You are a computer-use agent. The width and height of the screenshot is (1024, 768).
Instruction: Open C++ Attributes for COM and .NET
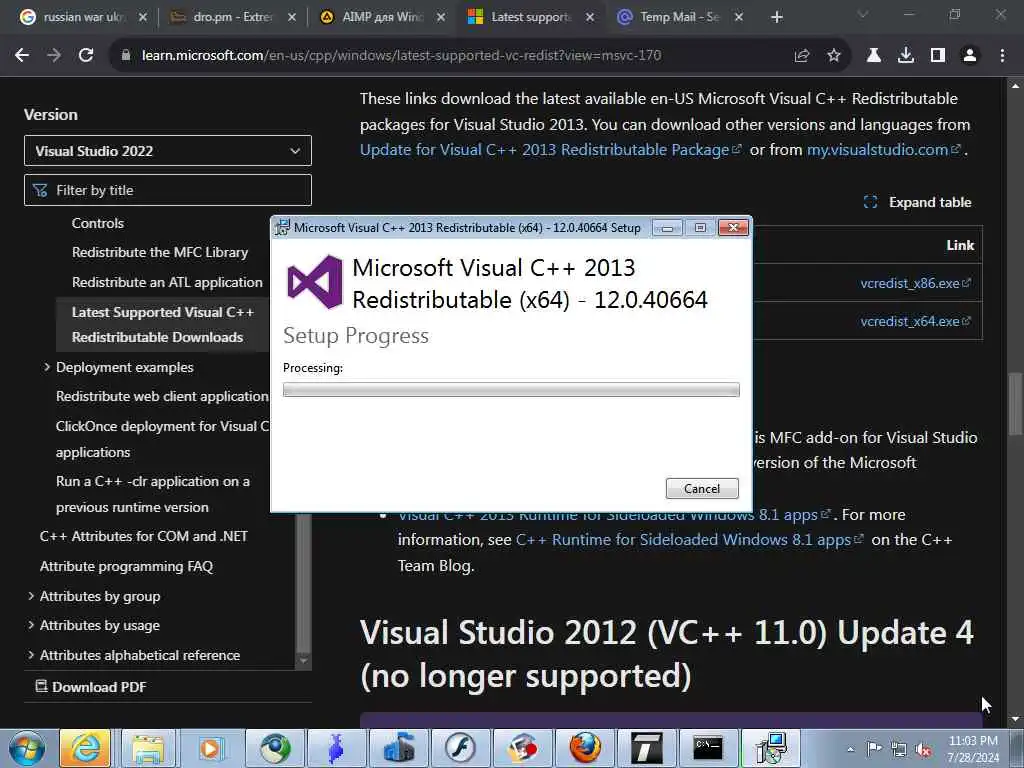point(144,536)
